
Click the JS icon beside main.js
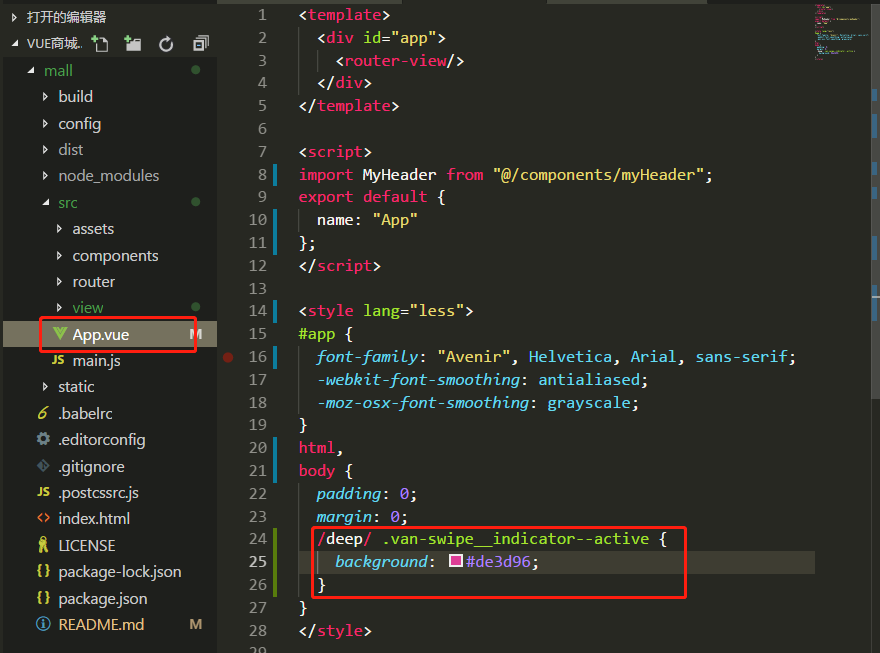pos(58,360)
